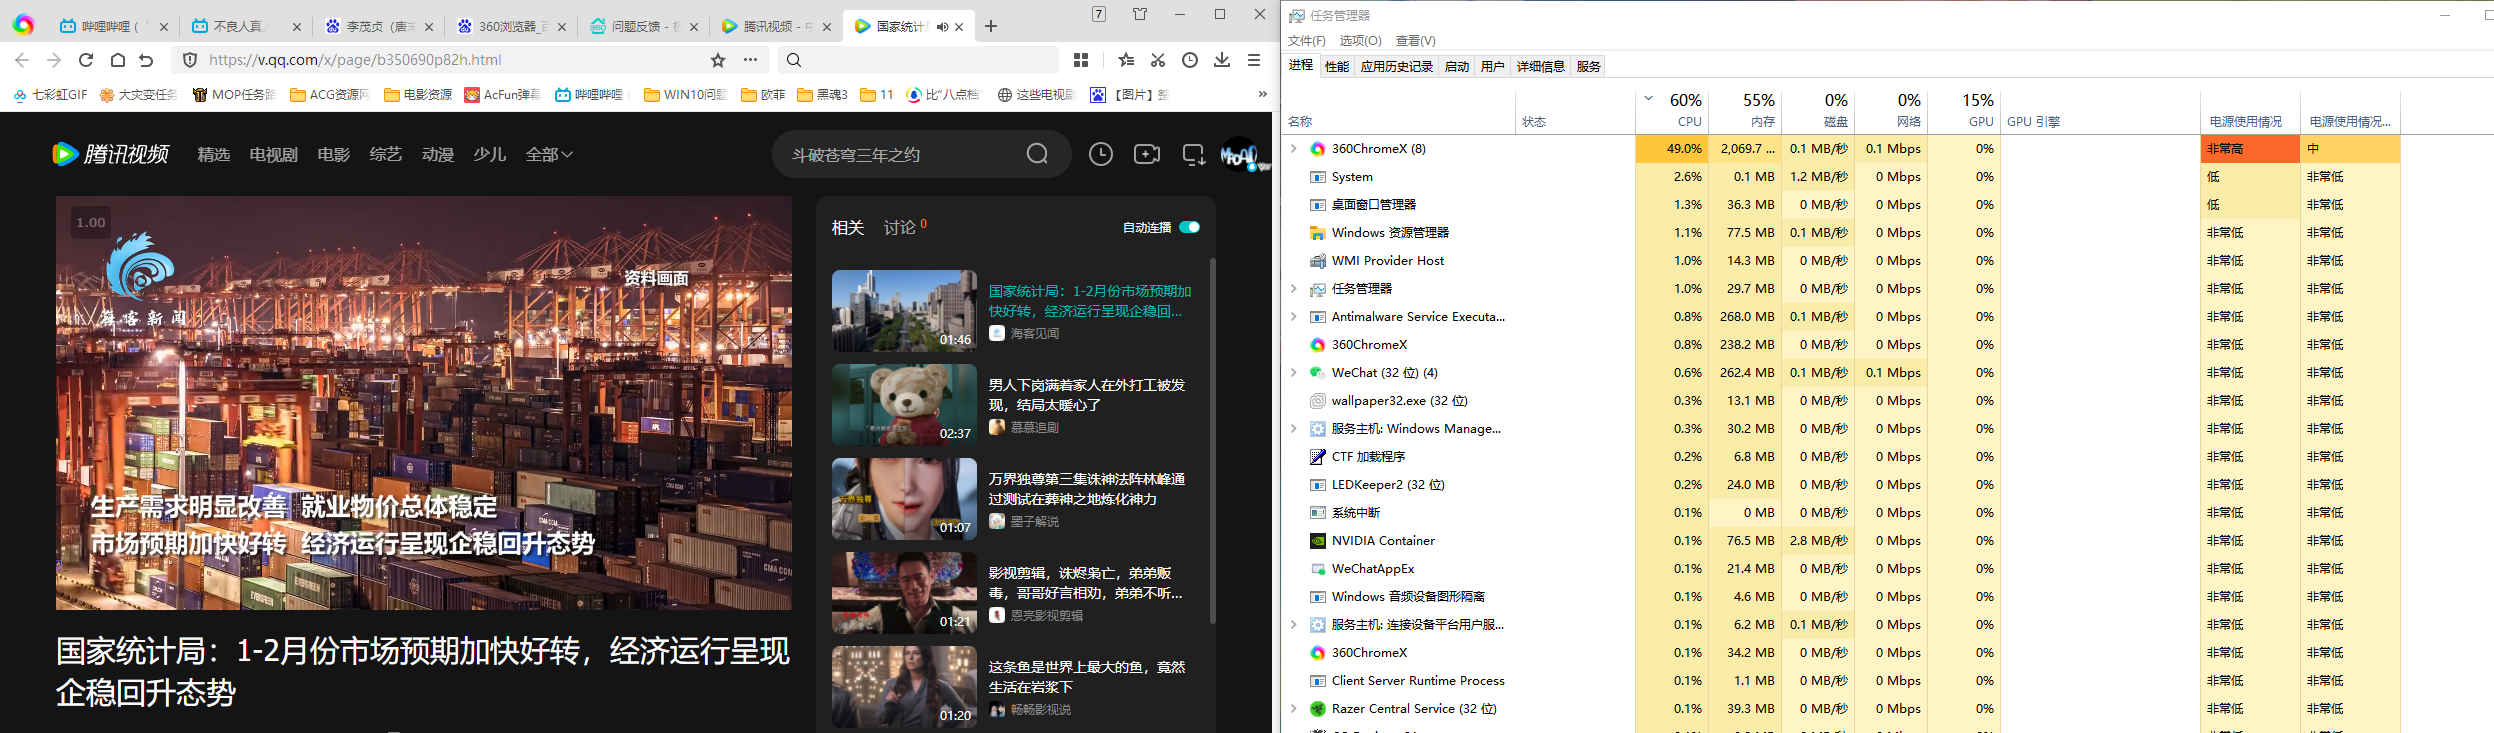Select the wallpaper32.exe process row
The height and width of the screenshot is (733, 2494).
coord(1841,400)
